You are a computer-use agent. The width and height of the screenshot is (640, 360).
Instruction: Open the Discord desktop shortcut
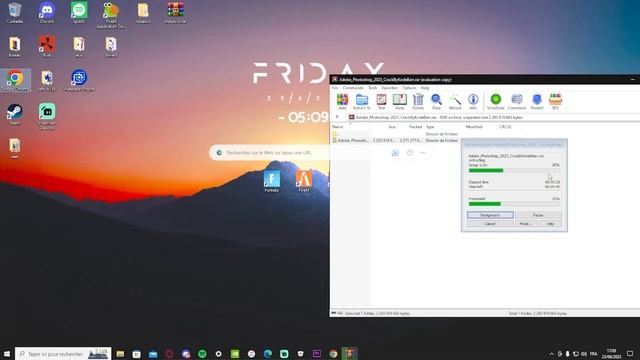coord(47,13)
